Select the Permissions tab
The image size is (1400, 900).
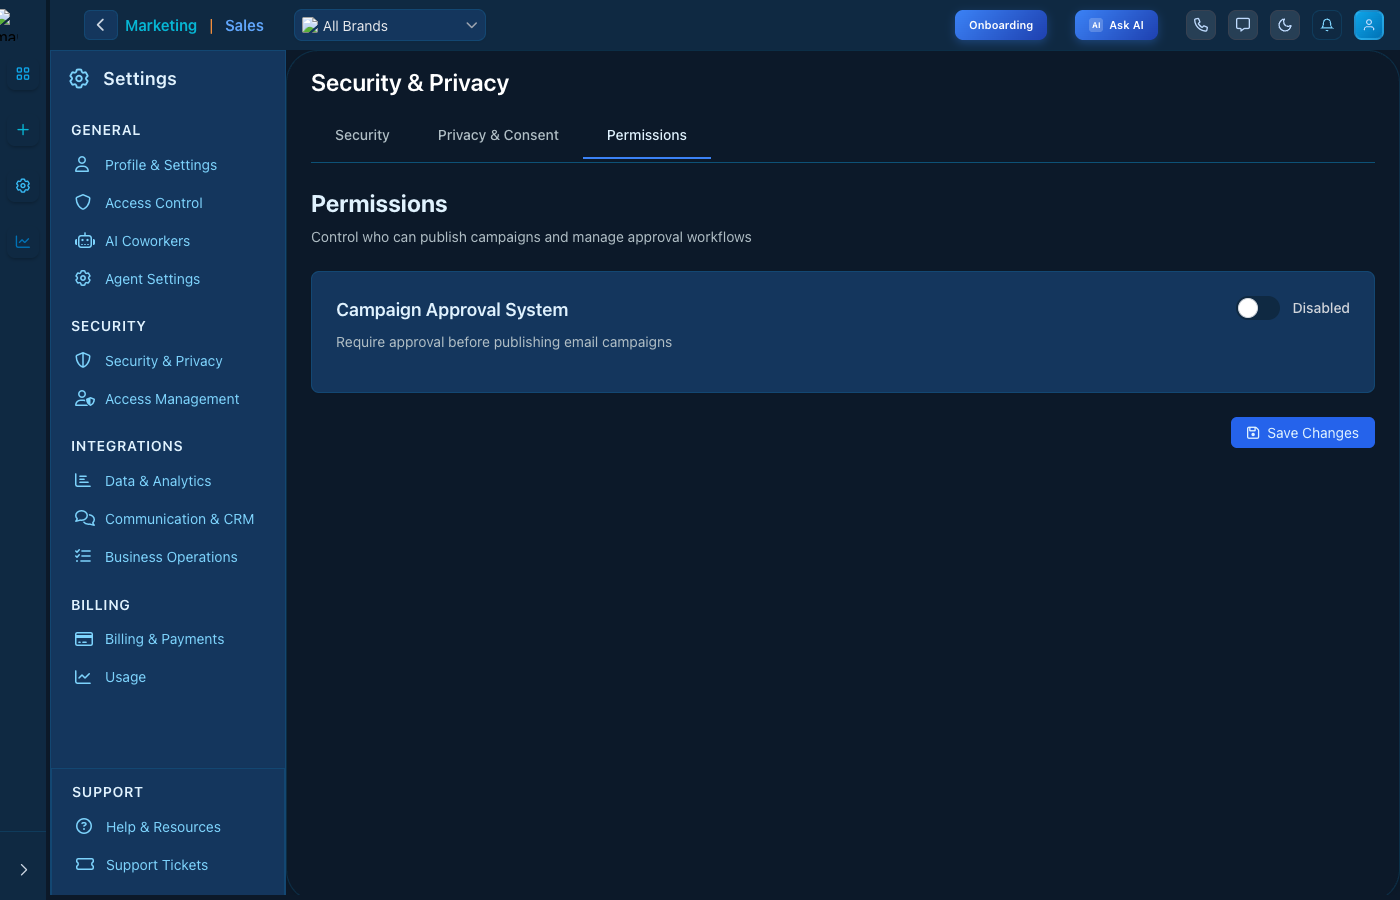point(647,135)
